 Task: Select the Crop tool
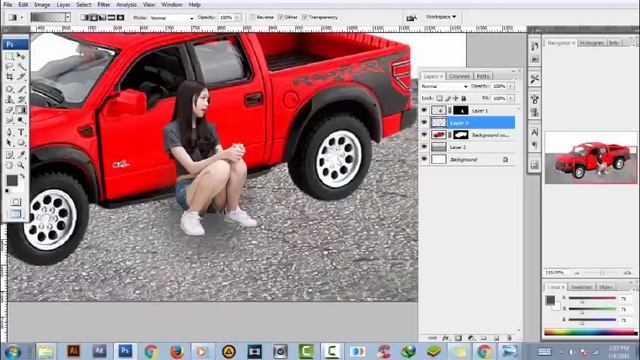pyautogui.click(x=9, y=77)
